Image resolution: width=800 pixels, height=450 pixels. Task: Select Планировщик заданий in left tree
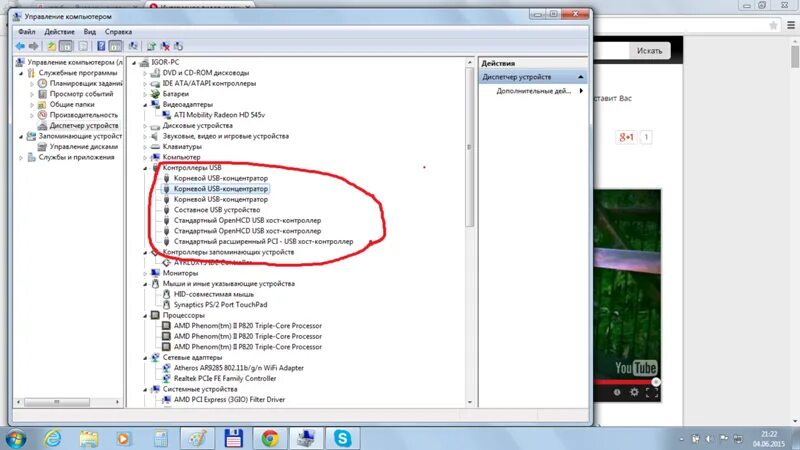[x=85, y=83]
